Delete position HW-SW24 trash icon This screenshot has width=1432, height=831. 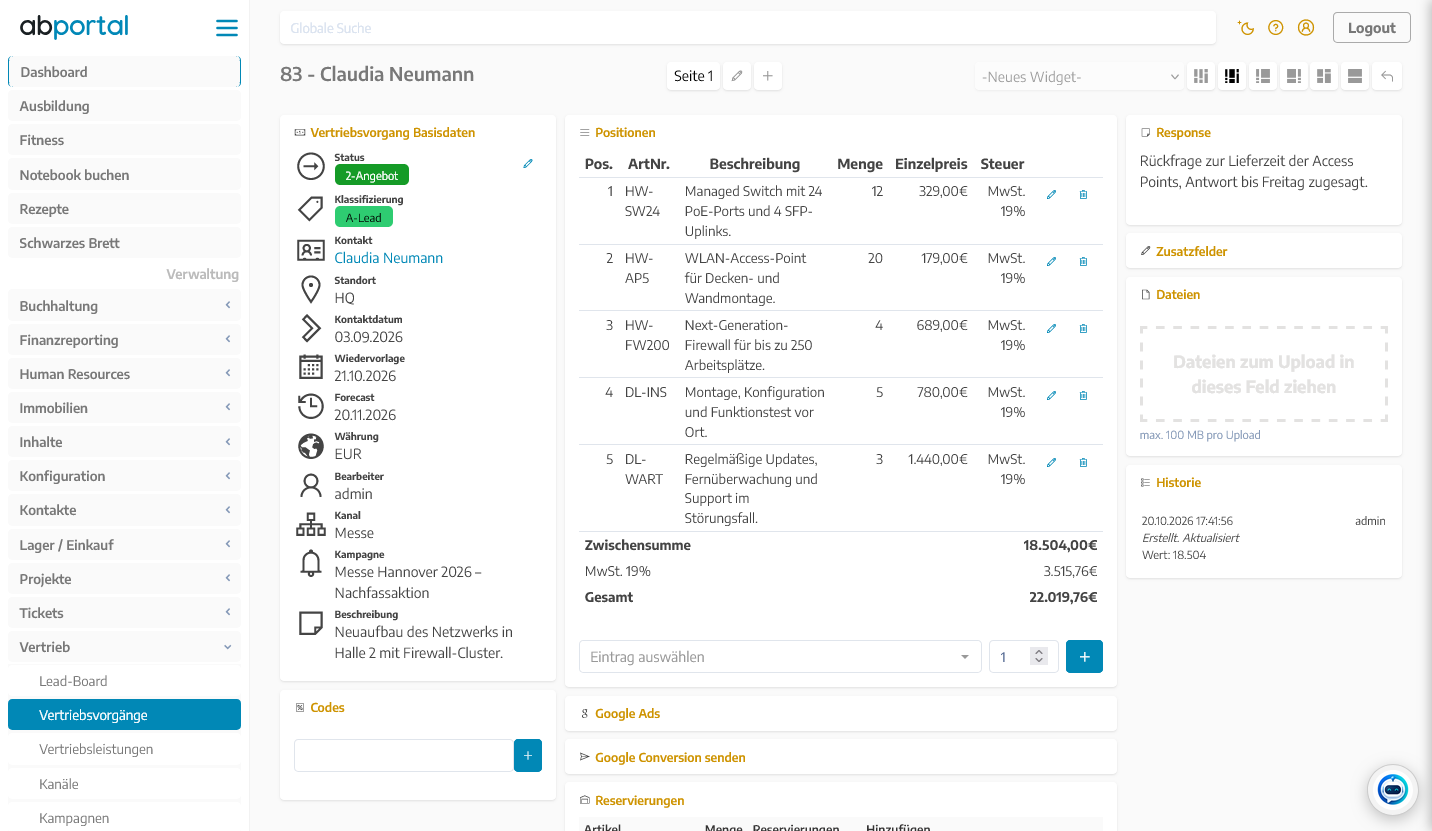pos(1084,195)
